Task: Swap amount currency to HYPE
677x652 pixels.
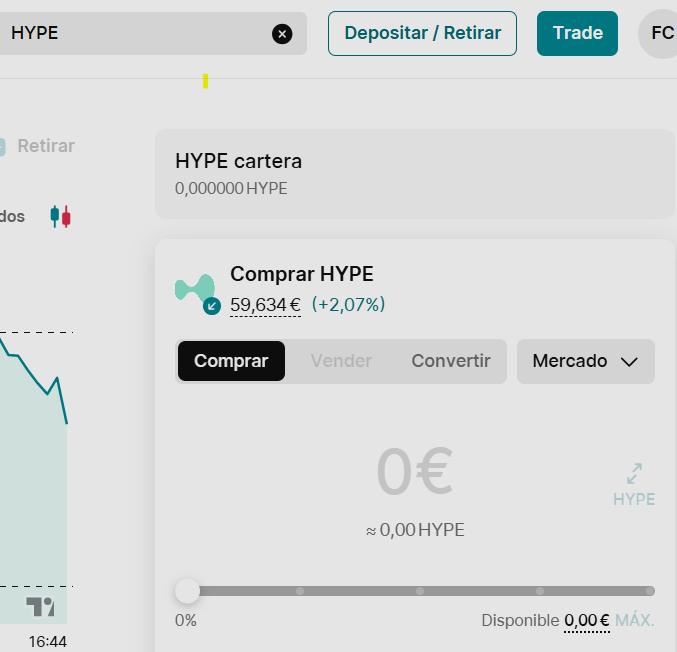Action: 634,485
